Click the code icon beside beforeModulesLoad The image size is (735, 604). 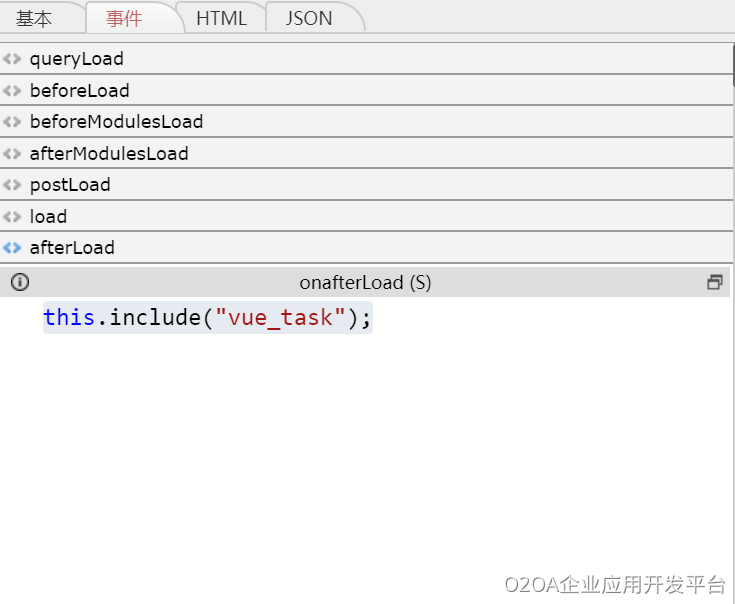click(x=12, y=122)
